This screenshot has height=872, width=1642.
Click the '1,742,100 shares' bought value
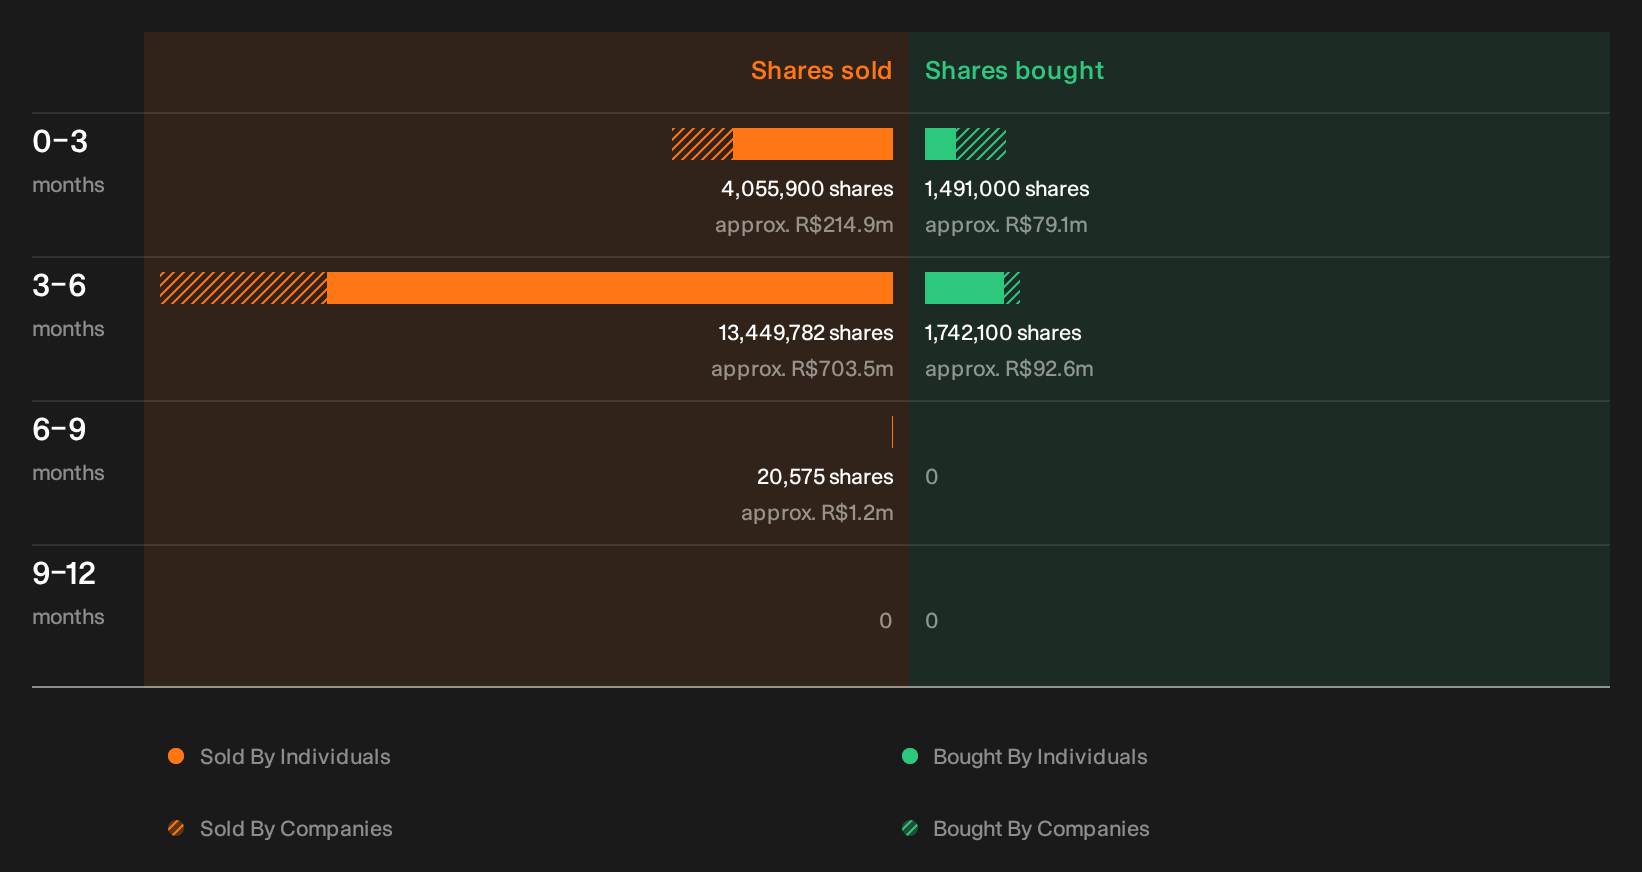tap(1003, 333)
